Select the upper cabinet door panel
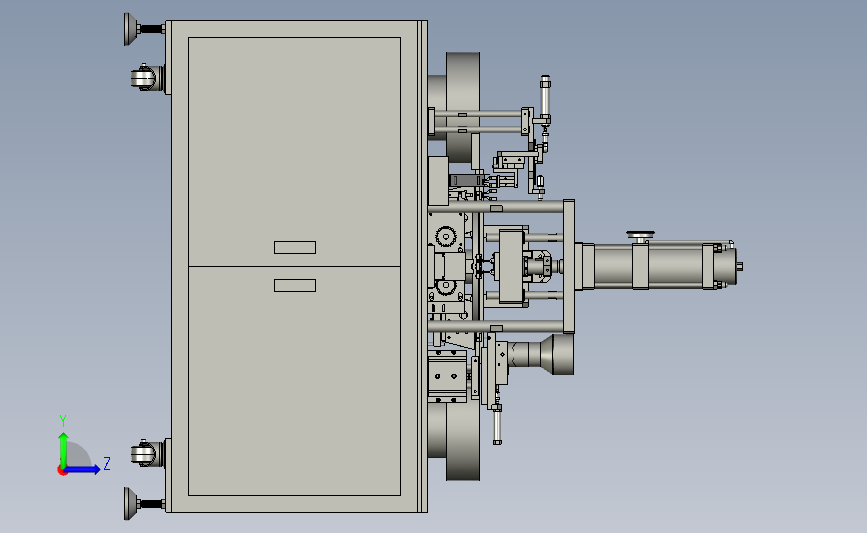Image resolution: width=867 pixels, height=533 pixels. 294,152
